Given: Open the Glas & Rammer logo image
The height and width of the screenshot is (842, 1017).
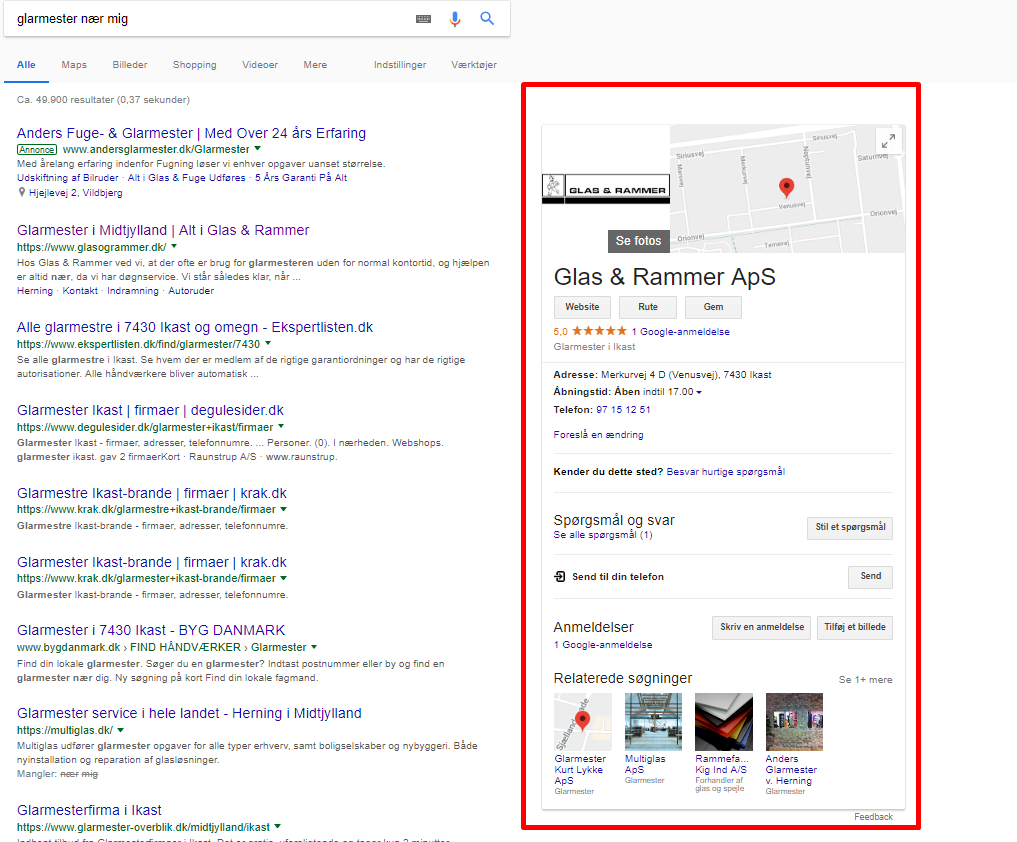Looking at the screenshot, I should [x=606, y=189].
